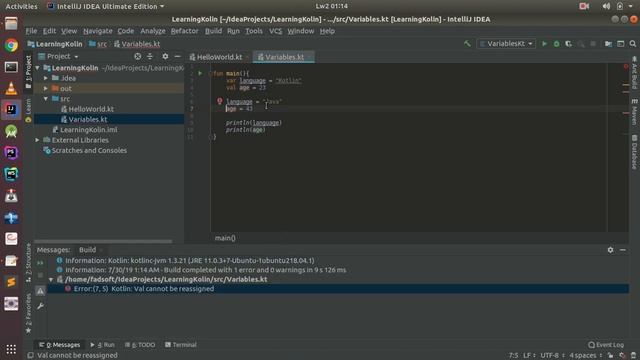Viewport: 640px width, 360px height.
Task: Launch VLC from the dock
Action: (x=11, y=88)
